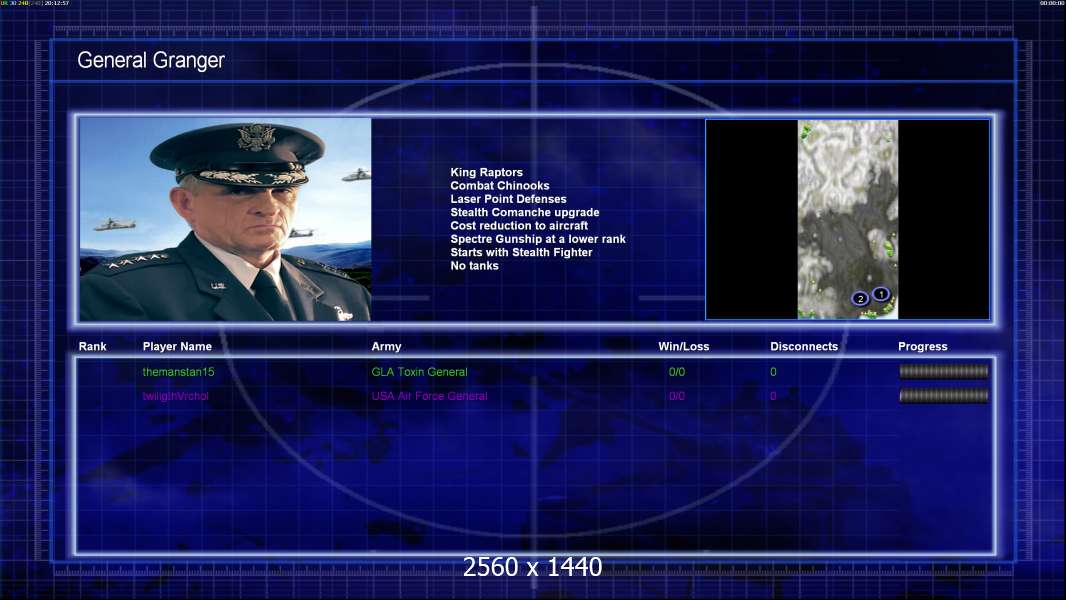The image size is (1066, 600).
Task: Click the Player Name column header
Action: point(177,347)
